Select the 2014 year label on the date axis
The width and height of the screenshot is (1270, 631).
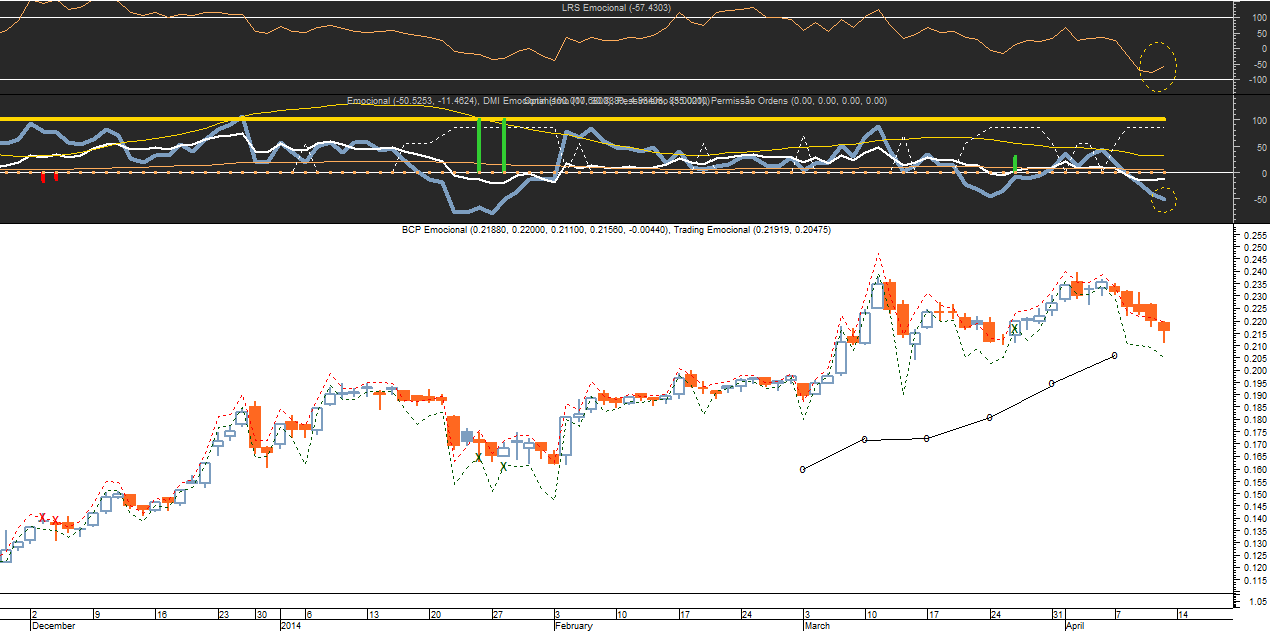[291, 626]
